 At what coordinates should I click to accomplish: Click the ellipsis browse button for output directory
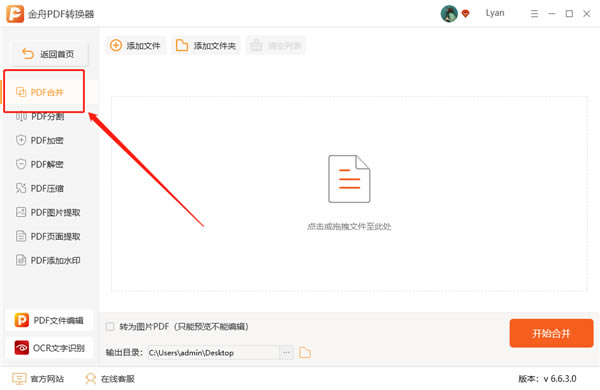pos(286,352)
